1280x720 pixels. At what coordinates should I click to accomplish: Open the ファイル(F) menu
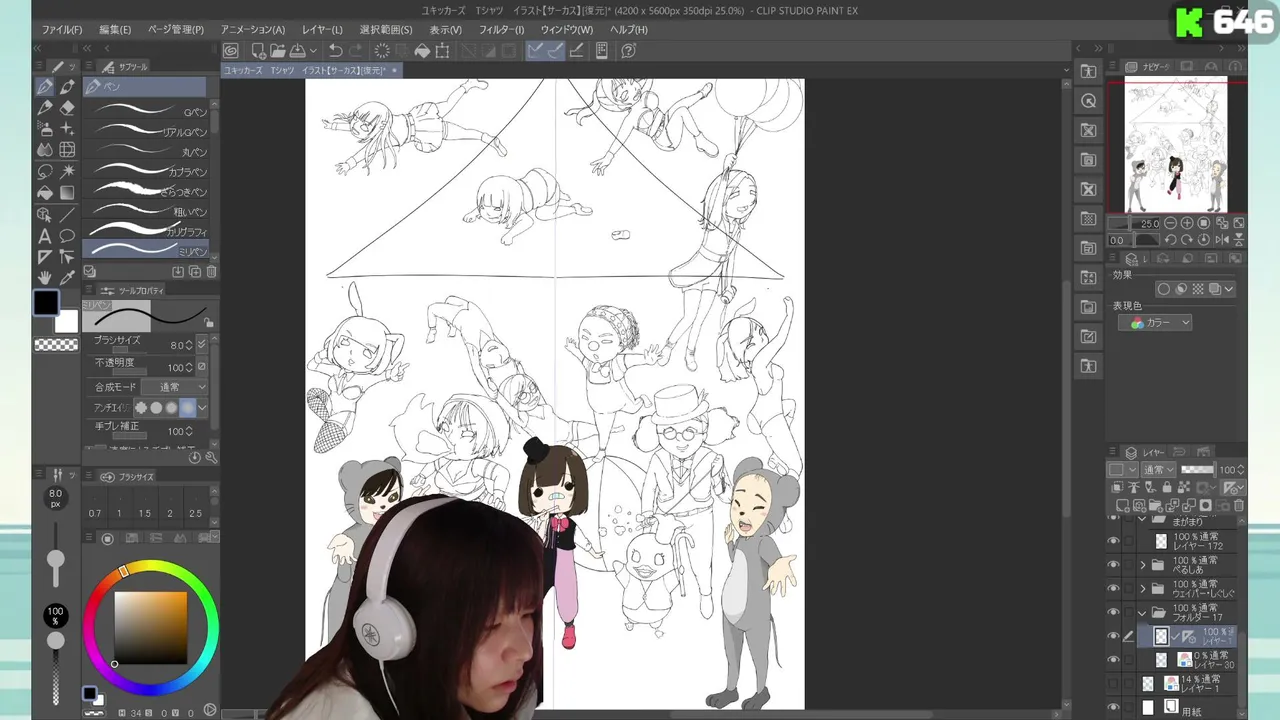click(x=61, y=30)
